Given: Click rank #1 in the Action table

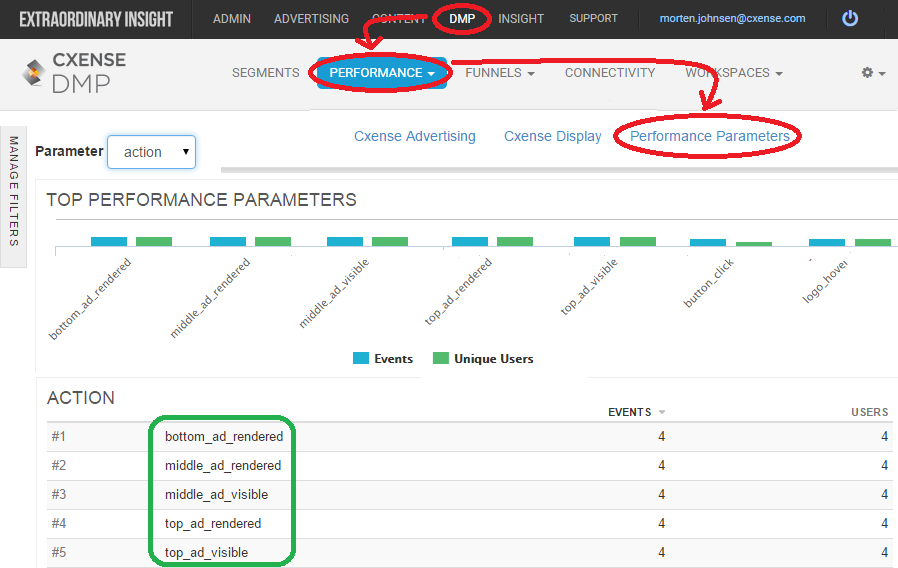Looking at the screenshot, I should (58, 437).
